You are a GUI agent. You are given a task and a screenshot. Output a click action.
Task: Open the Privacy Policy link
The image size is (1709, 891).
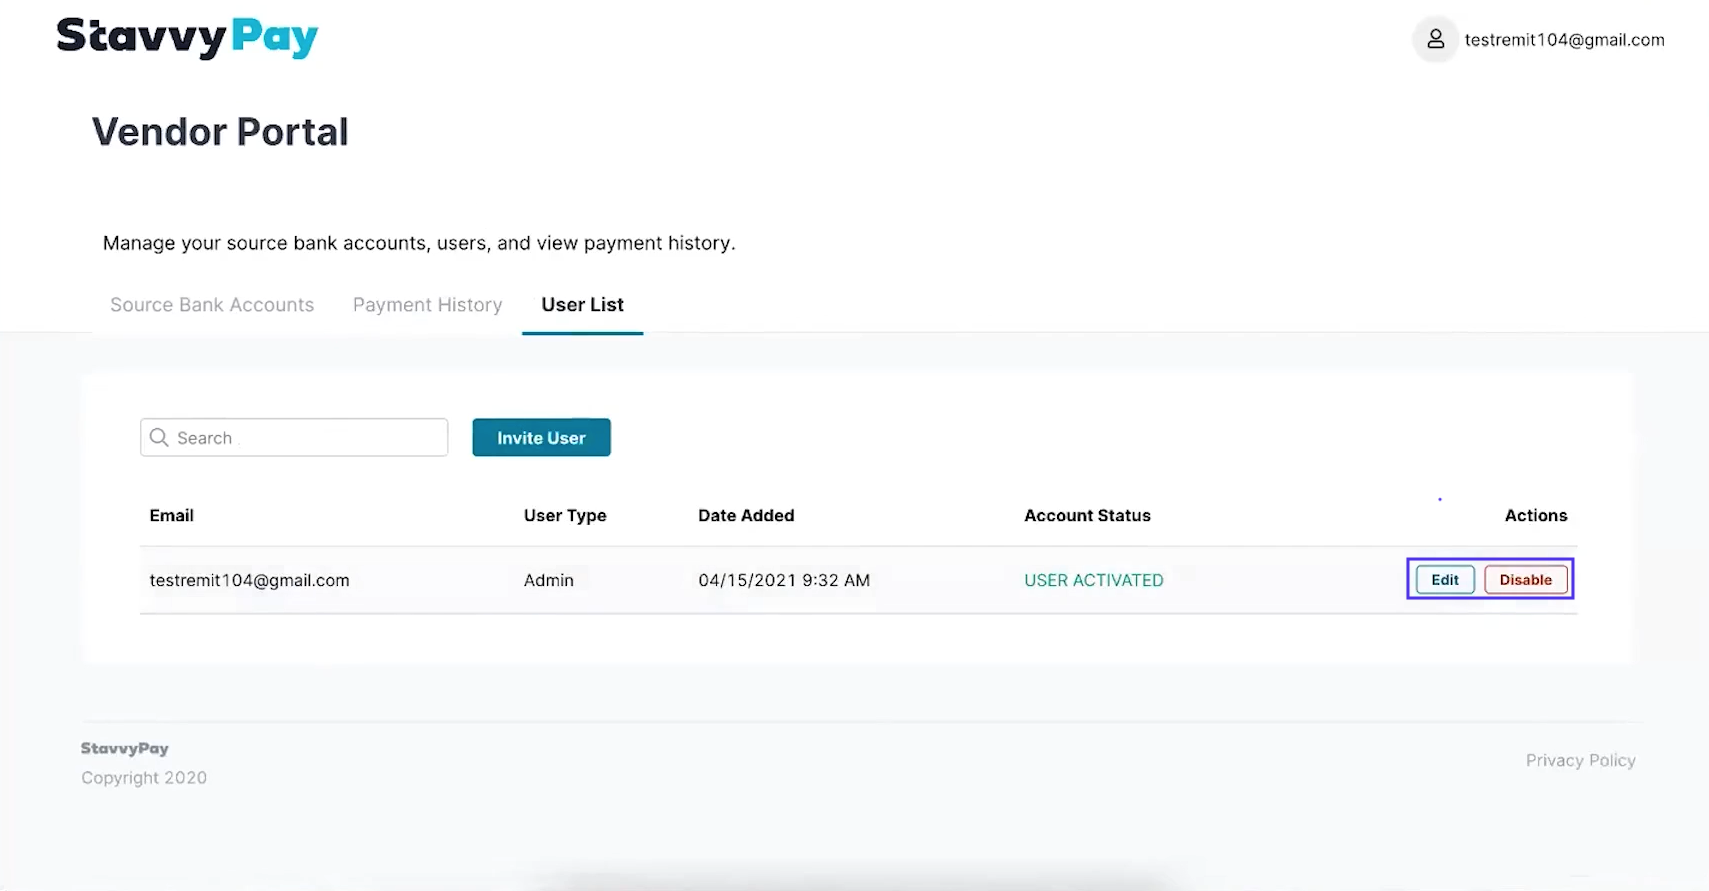coord(1580,760)
